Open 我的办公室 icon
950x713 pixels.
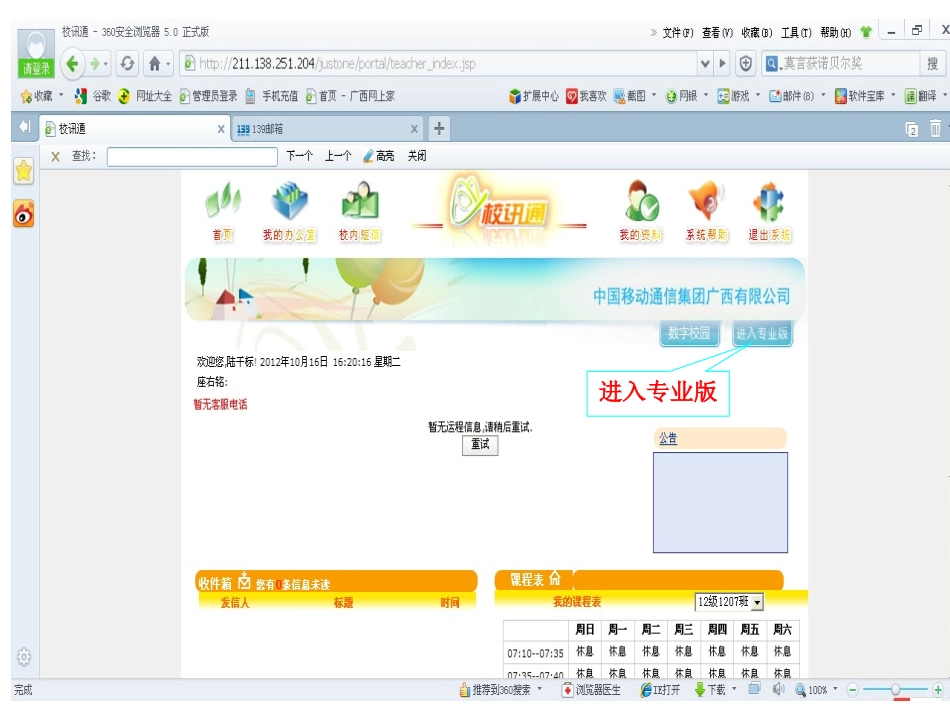click(x=290, y=210)
